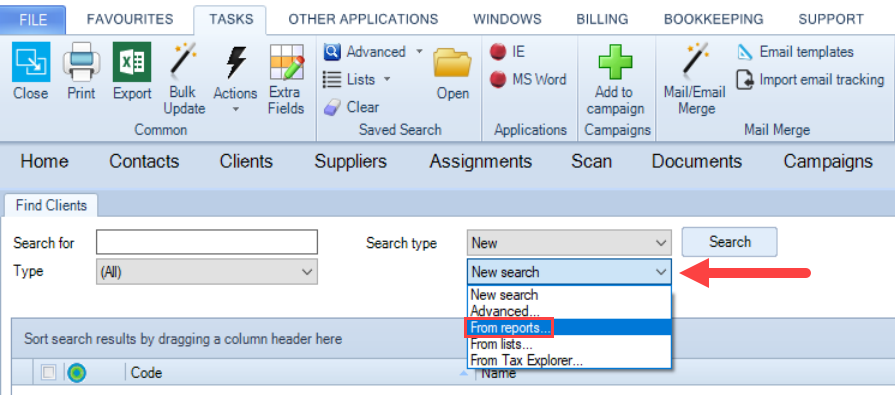Choose 'From lists...' option
This screenshot has height=395, width=895.
click(569, 344)
